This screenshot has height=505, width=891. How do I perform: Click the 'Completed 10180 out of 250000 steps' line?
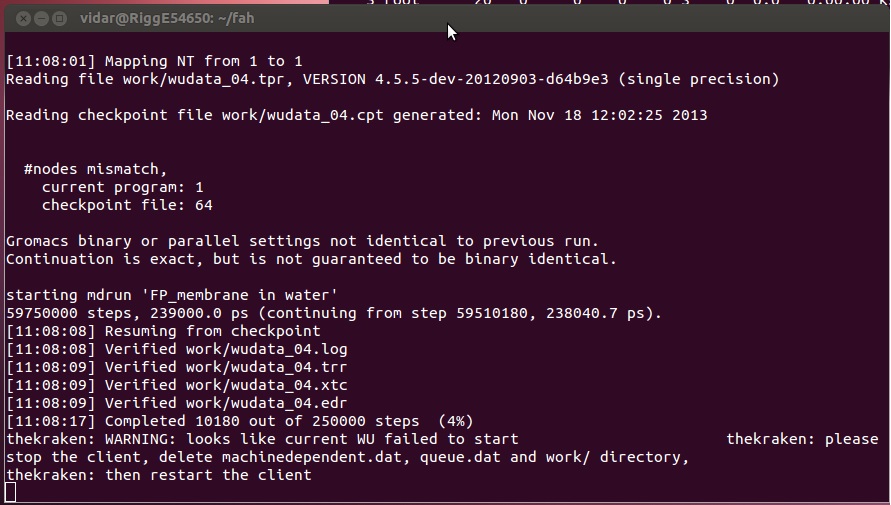click(240, 421)
